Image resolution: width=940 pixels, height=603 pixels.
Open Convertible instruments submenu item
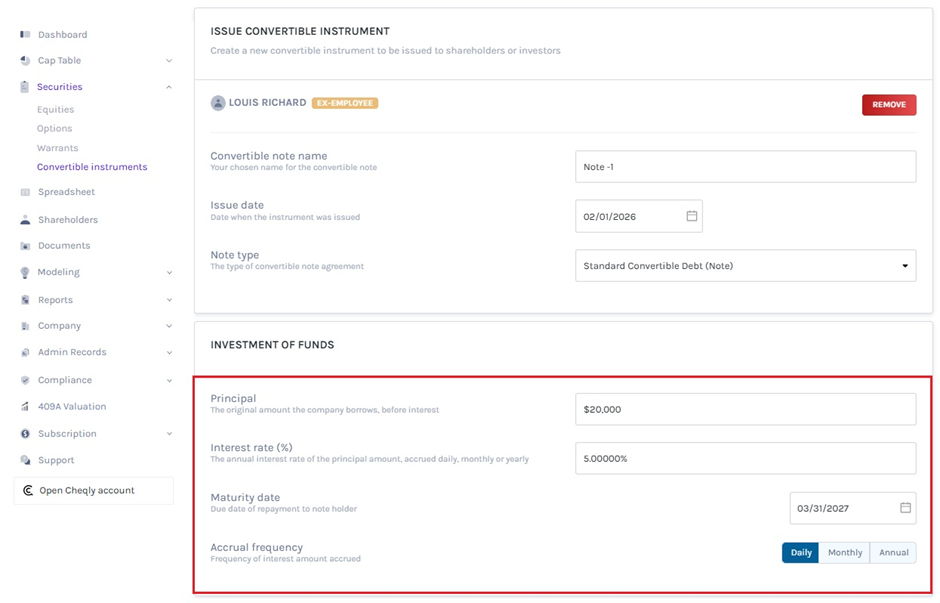point(92,167)
